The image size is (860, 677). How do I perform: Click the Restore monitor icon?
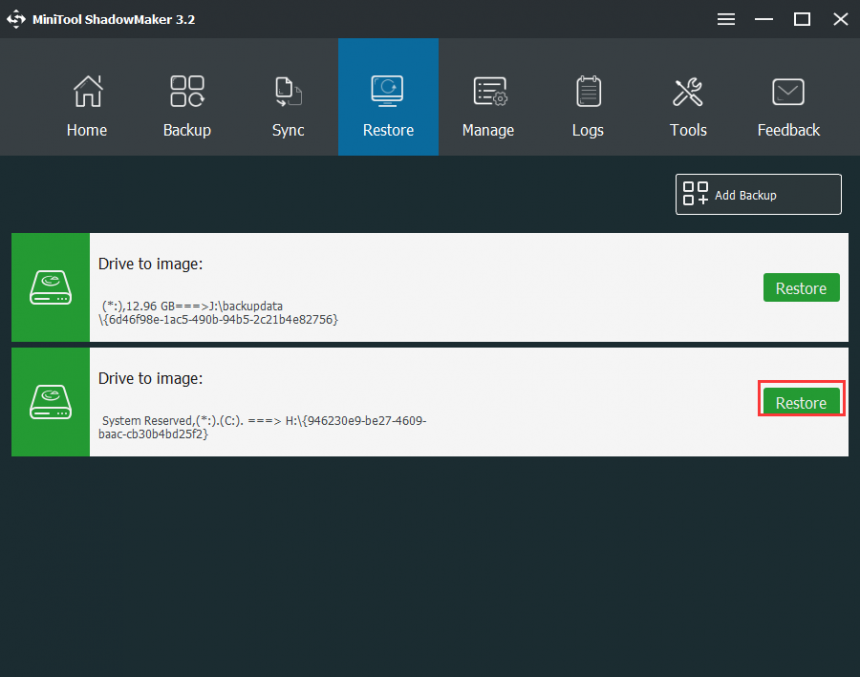pyautogui.click(x=387, y=91)
